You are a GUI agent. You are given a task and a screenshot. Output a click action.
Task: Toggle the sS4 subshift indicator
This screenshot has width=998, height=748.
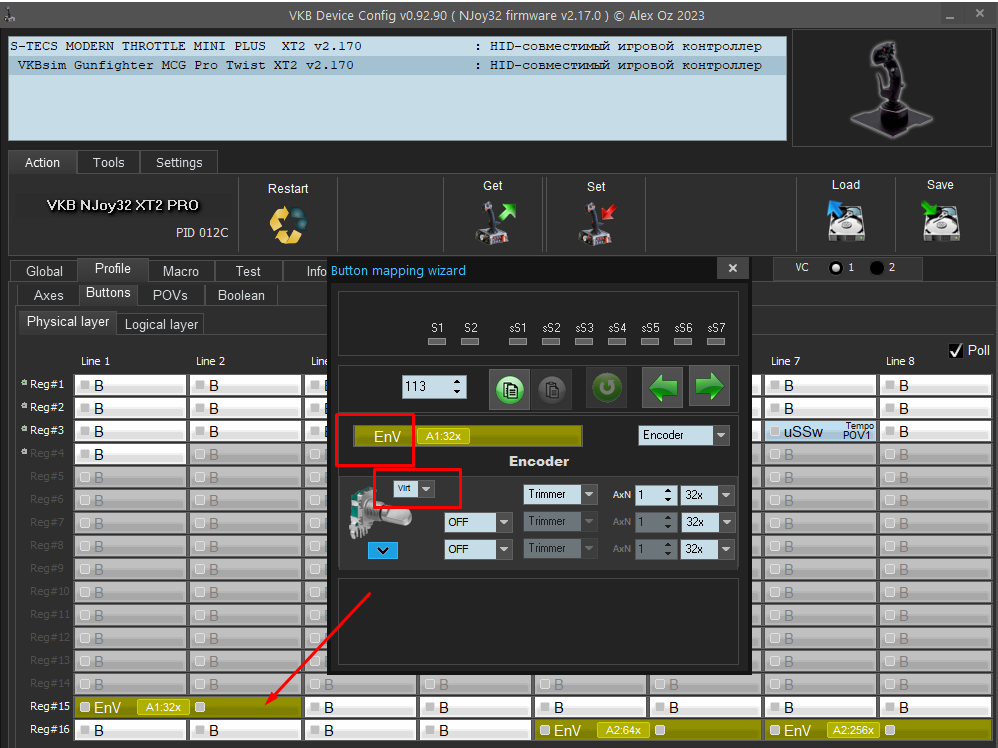pyautogui.click(x=617, y=341)
